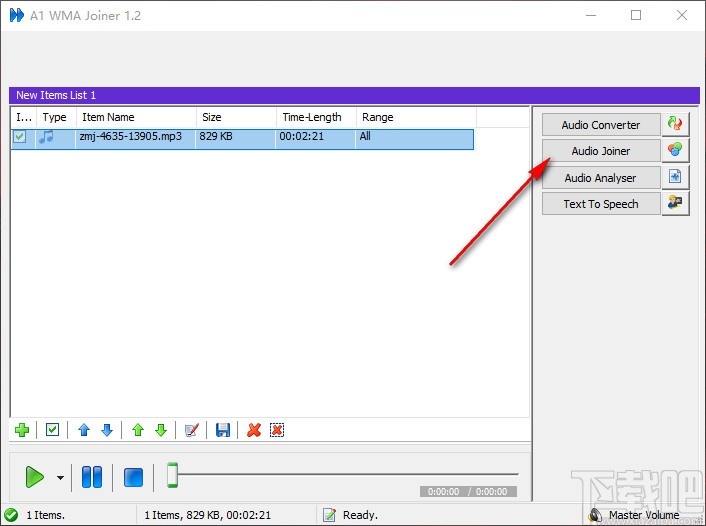Click the Master Volume speaker icon
The height and width of the screenshot is (526, 706).
pyautogui.click(x=595, y=515)
